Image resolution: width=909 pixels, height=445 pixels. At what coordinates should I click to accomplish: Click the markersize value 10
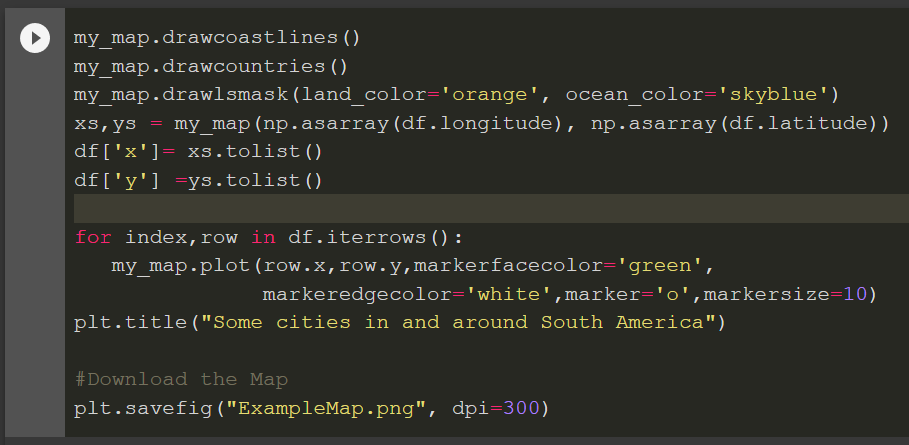click(x=855, y=294)
